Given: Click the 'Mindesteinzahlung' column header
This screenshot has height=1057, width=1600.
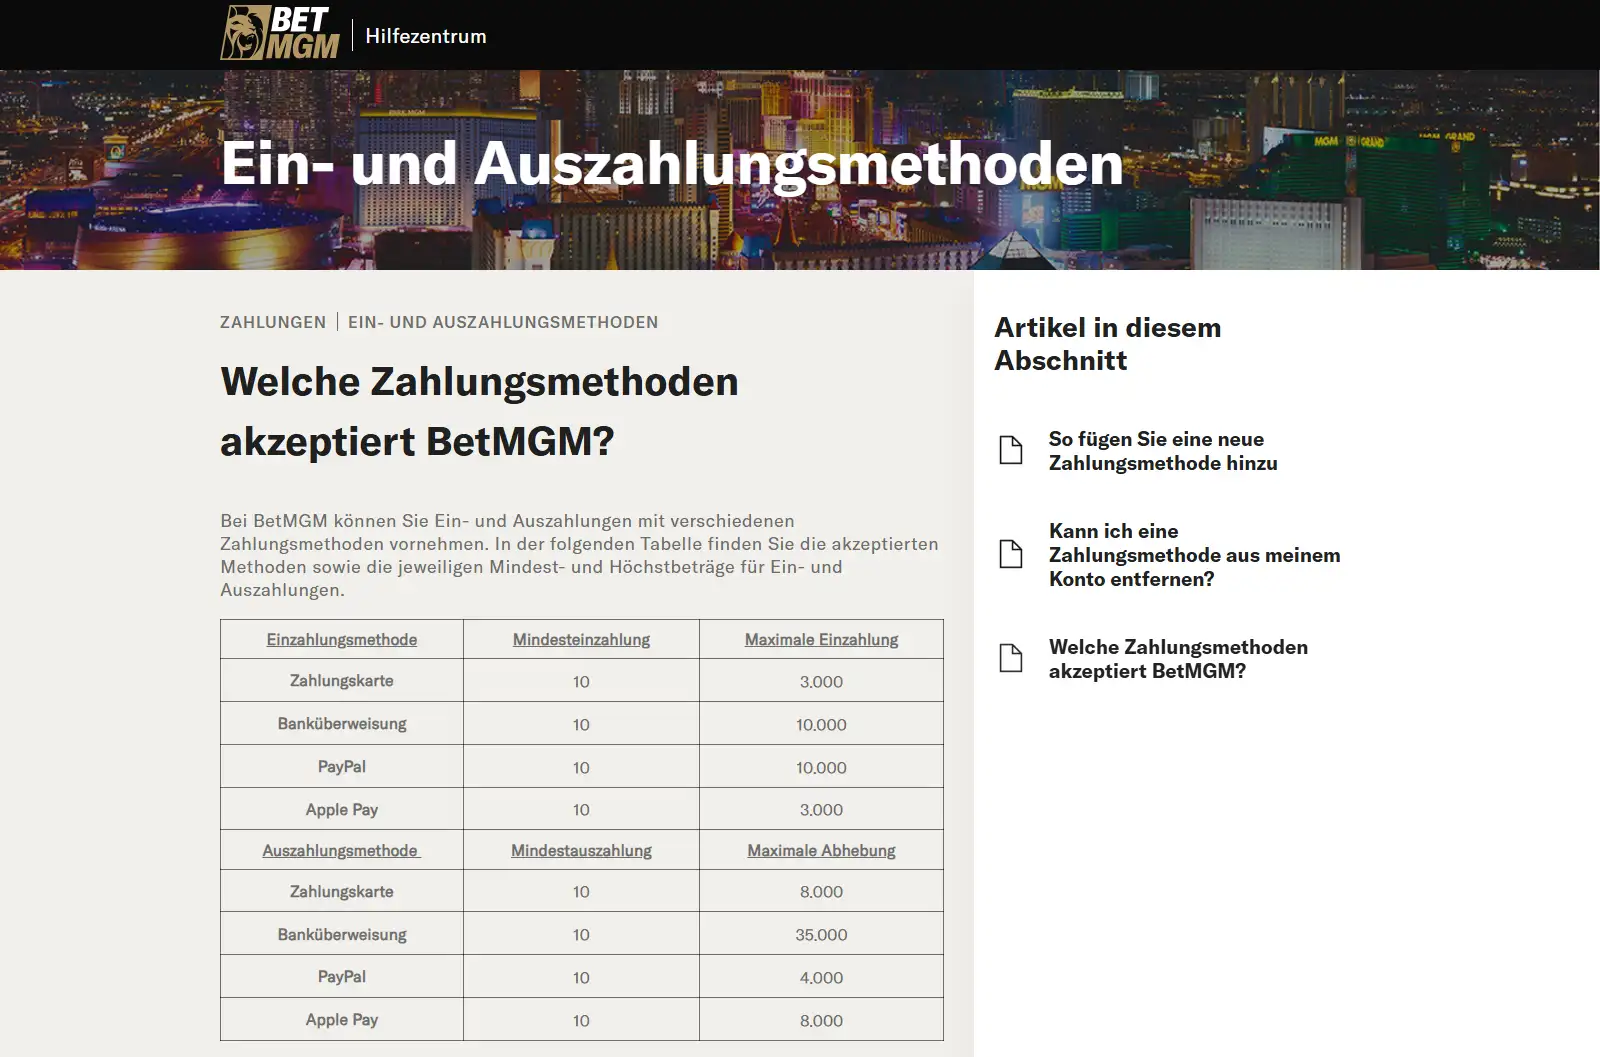Looking at the screenshot, I should 581,640.
